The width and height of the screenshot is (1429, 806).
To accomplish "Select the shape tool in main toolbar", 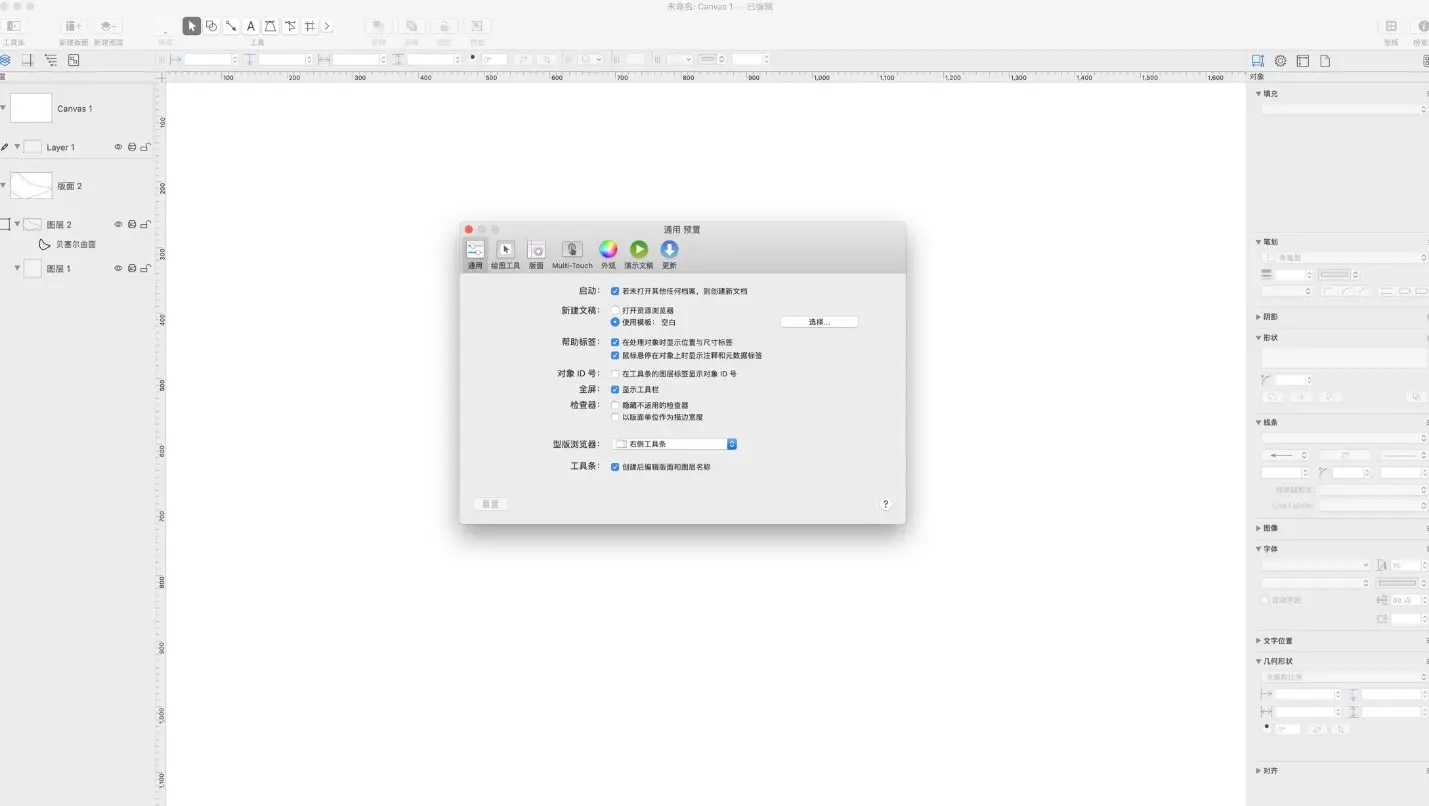I will 211,26.
